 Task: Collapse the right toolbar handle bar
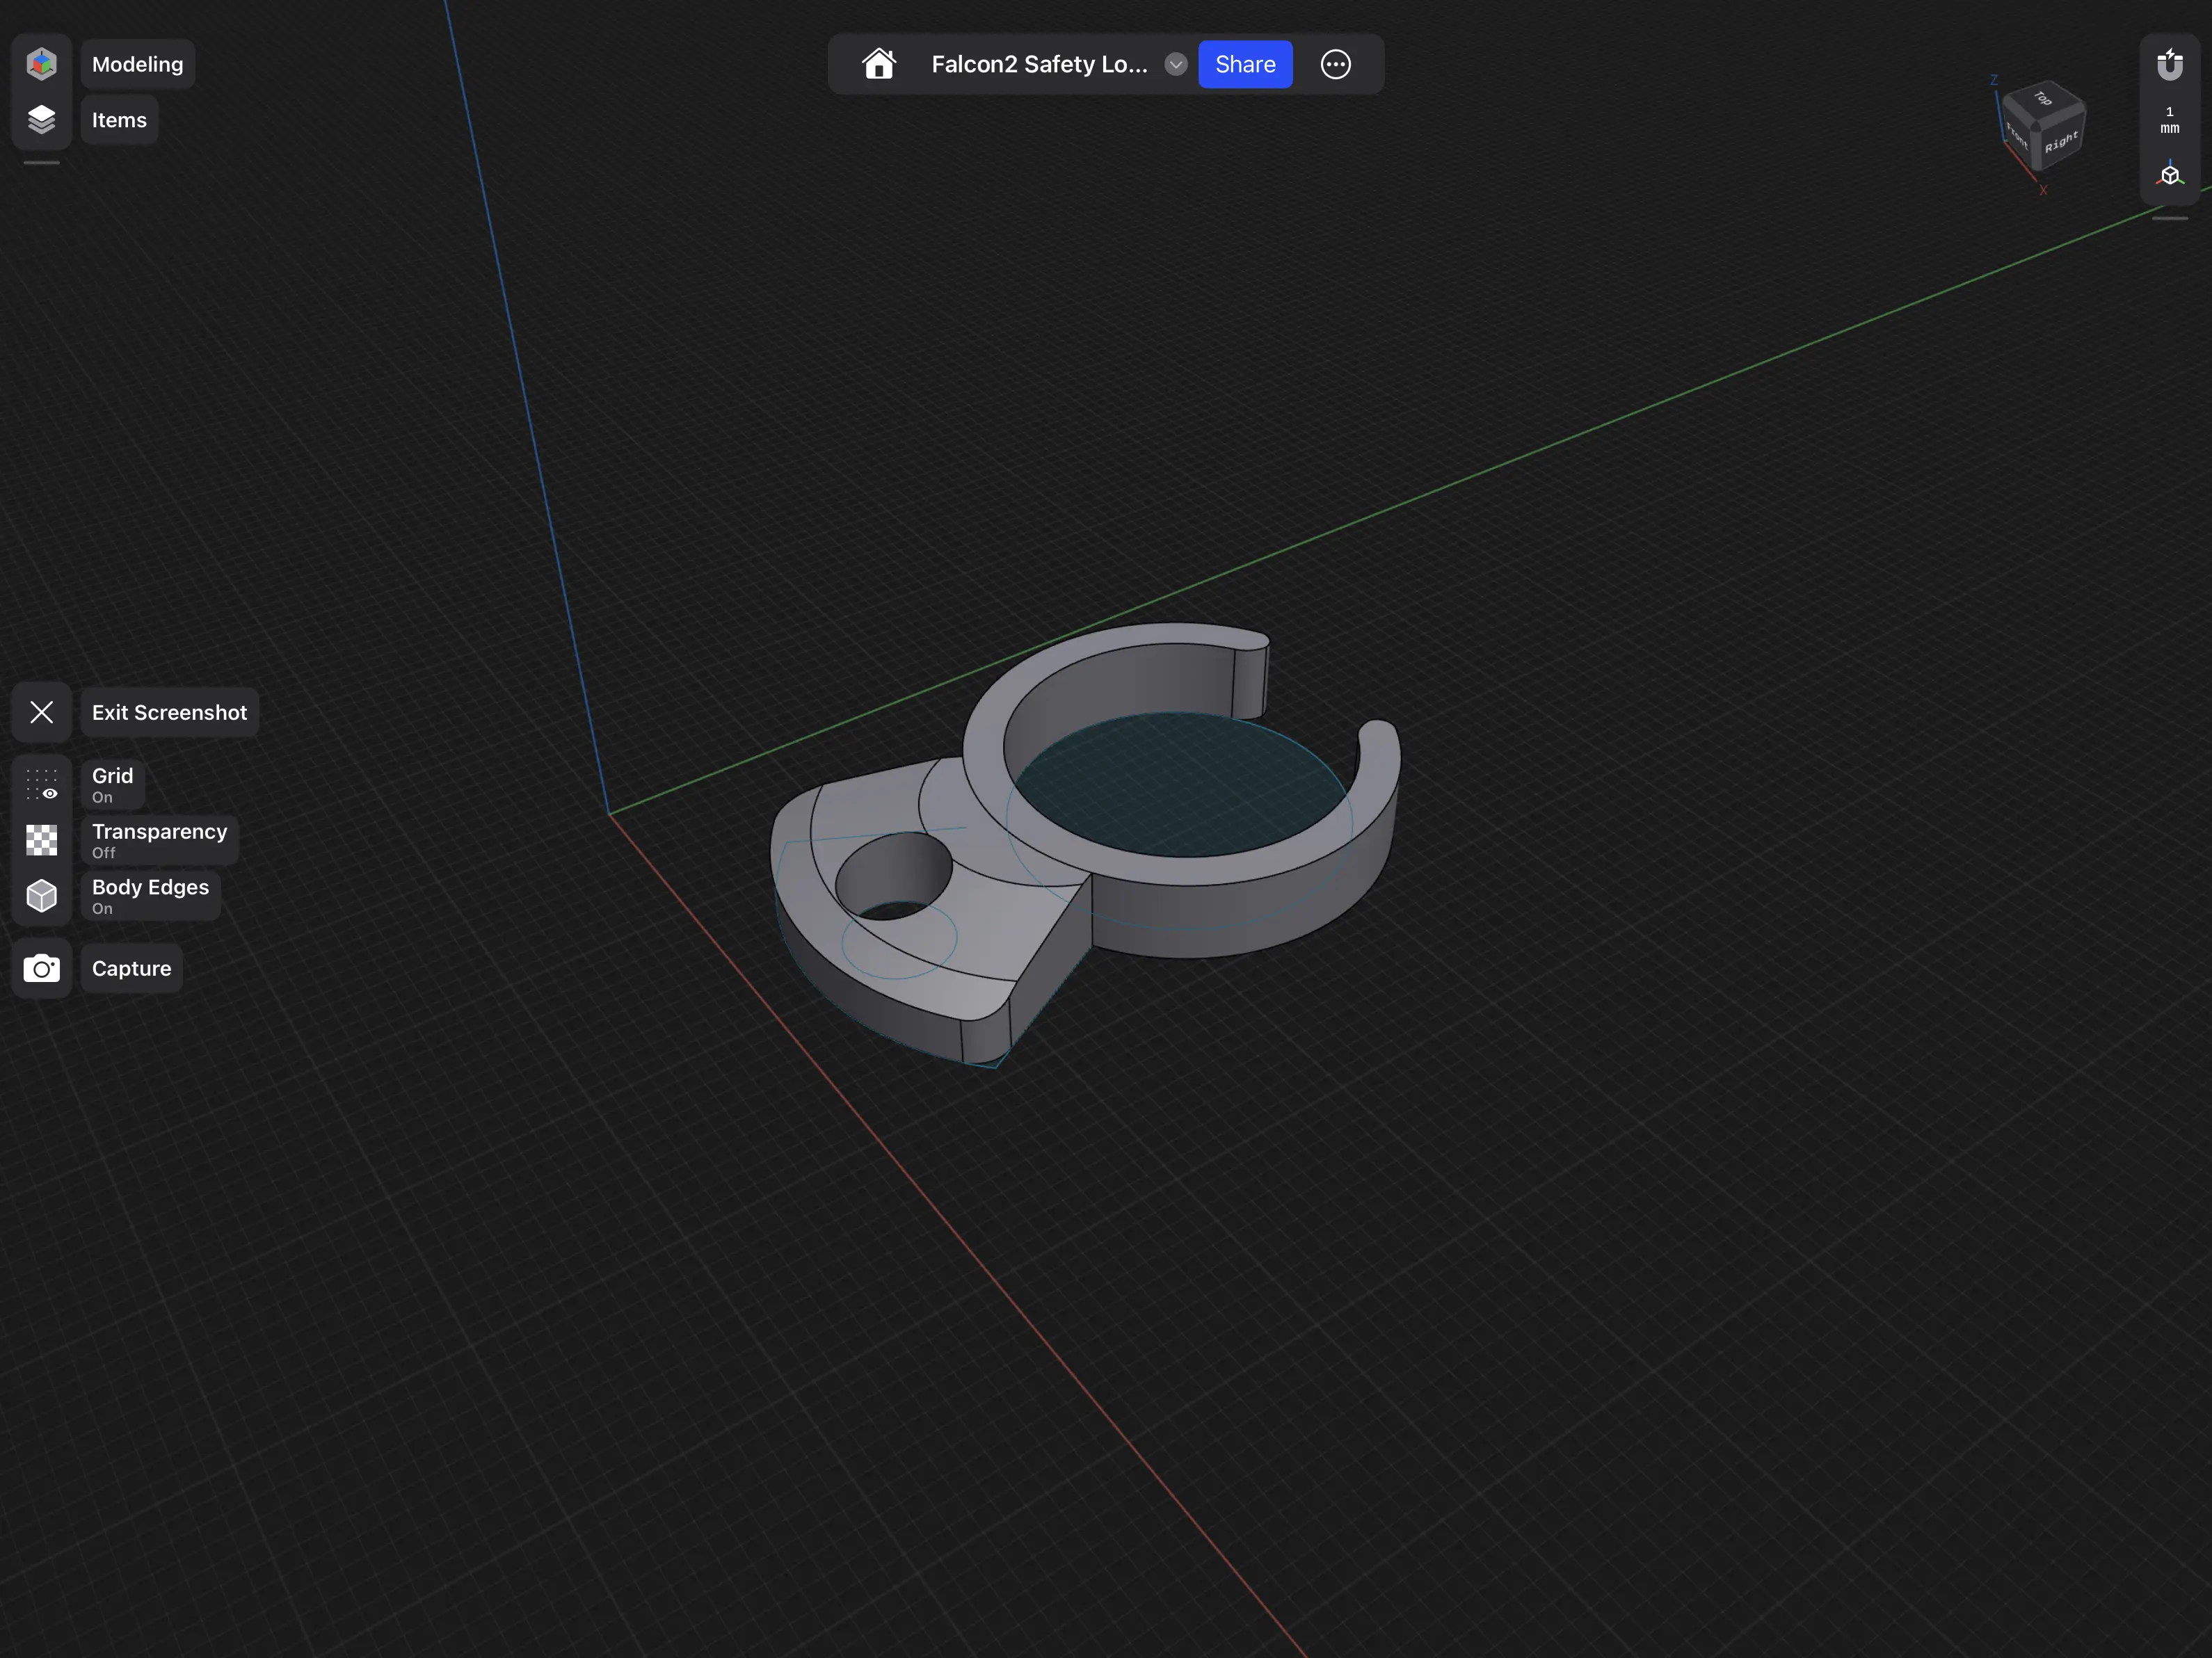pos(2169,218)
